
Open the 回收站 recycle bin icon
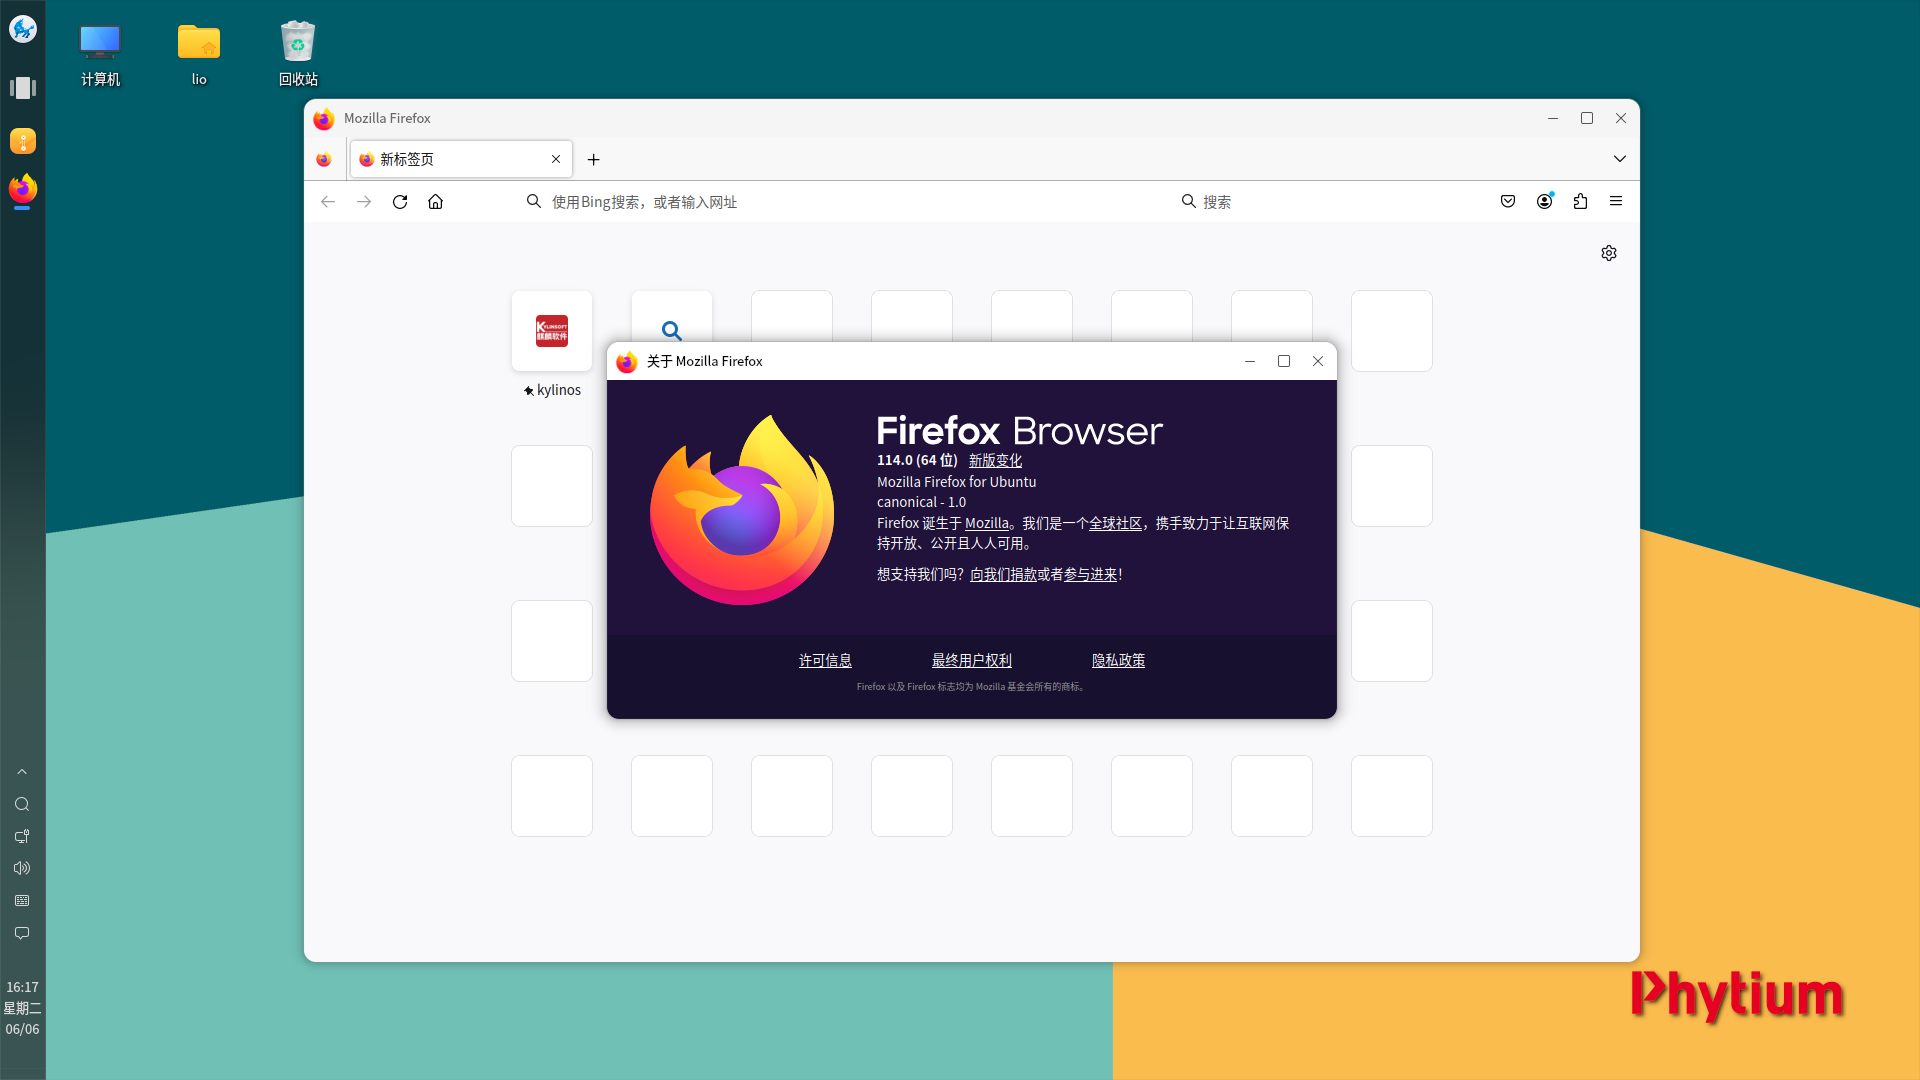coord(298,55)
